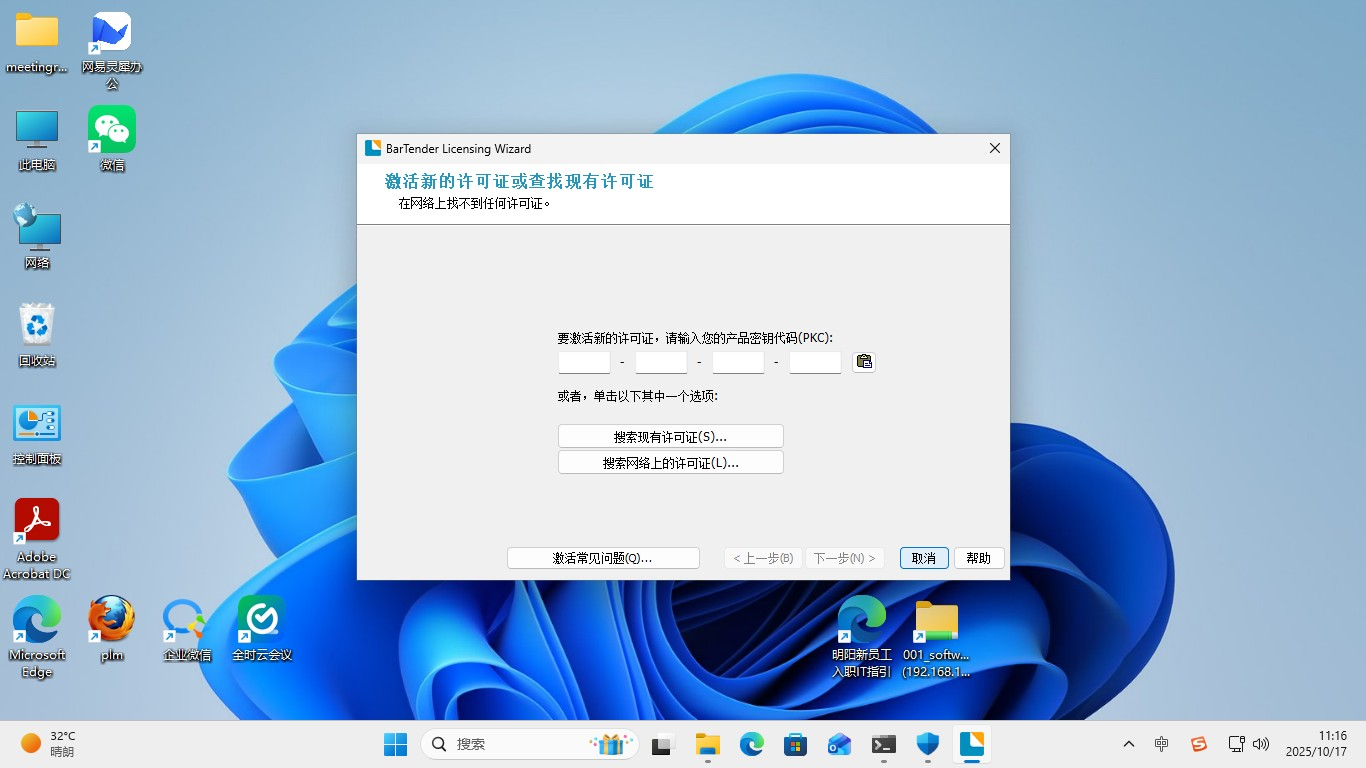
Task: Click the 中 input method indicator
Action: 1161,744
